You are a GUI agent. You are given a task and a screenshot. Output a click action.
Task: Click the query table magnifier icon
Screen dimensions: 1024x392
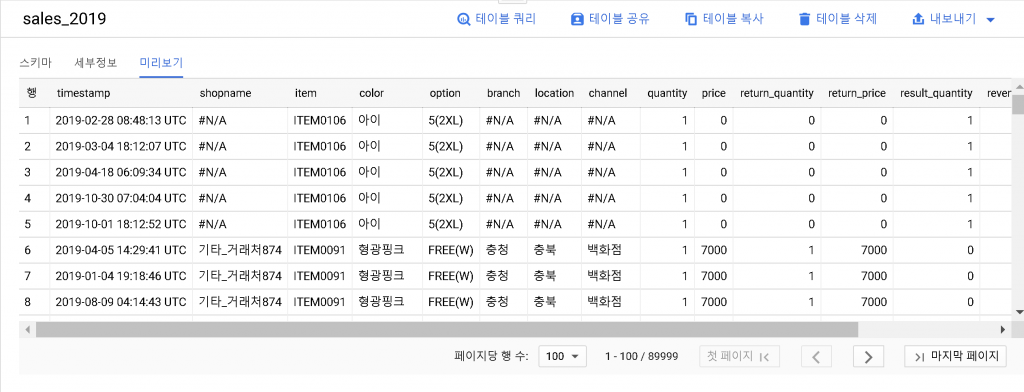[464, 19]
